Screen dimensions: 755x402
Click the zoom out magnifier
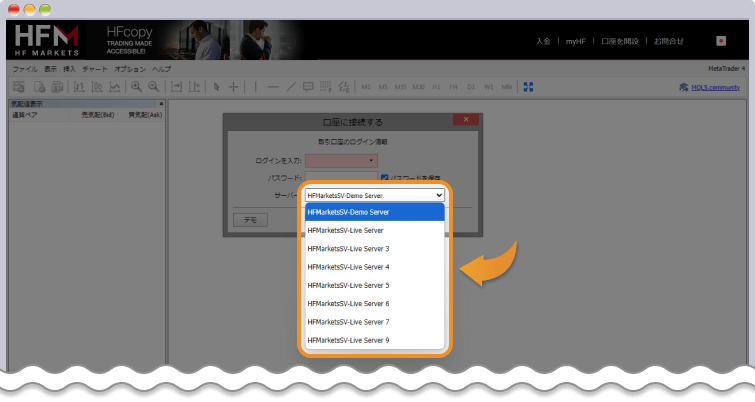click(154, 87)
